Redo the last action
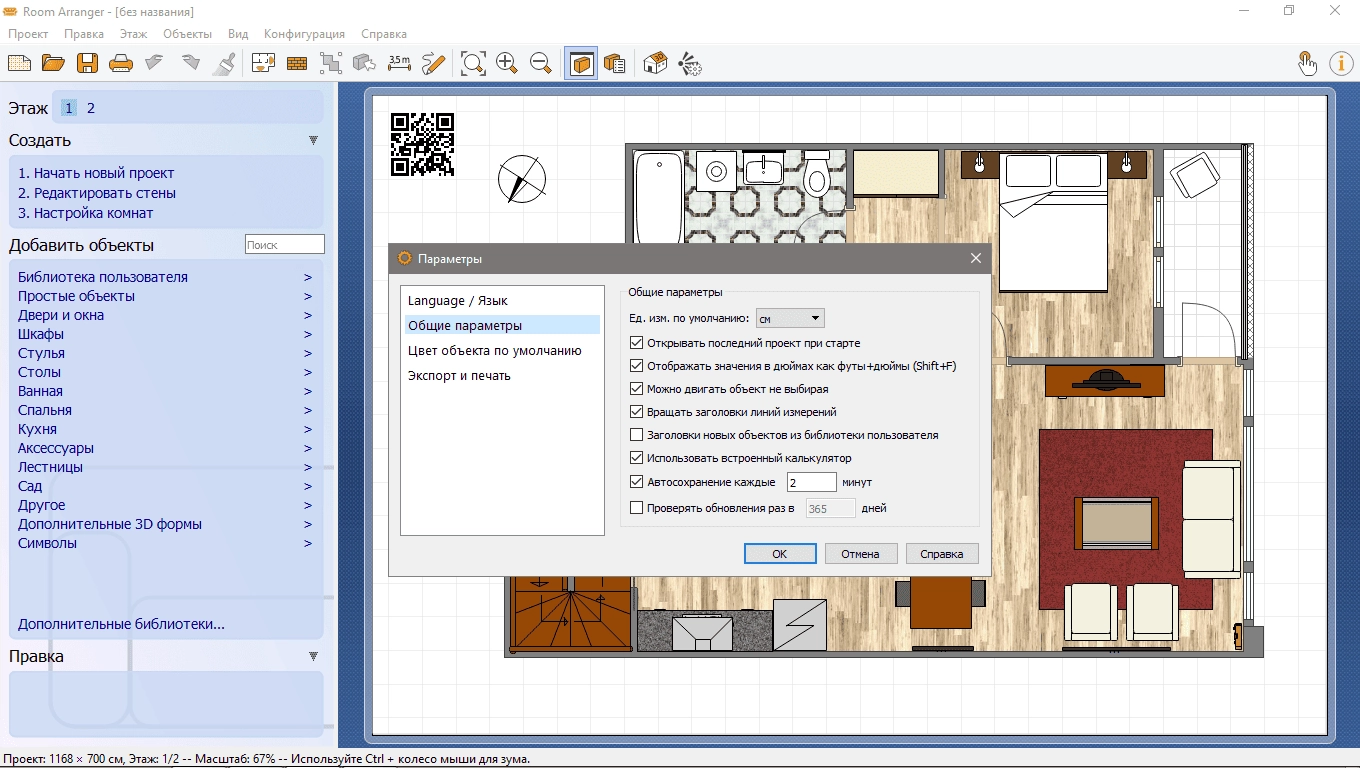1360x768 pixels. tap(190, 63)
